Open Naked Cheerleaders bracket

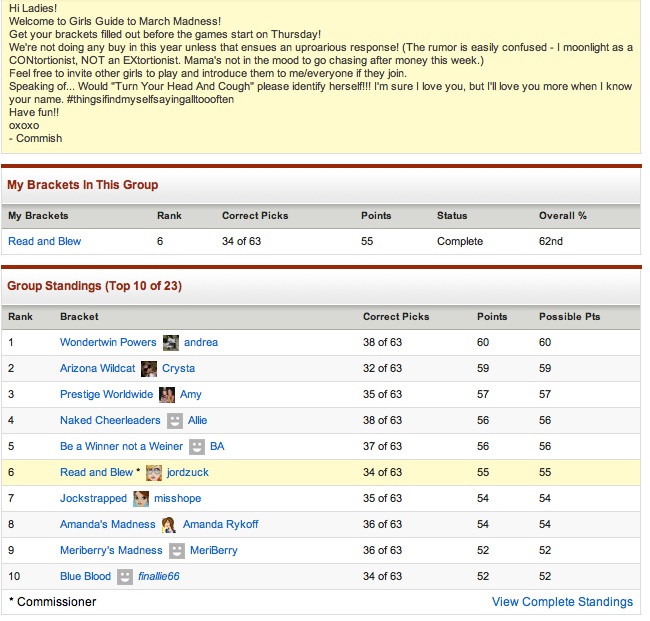pos(110,421)
